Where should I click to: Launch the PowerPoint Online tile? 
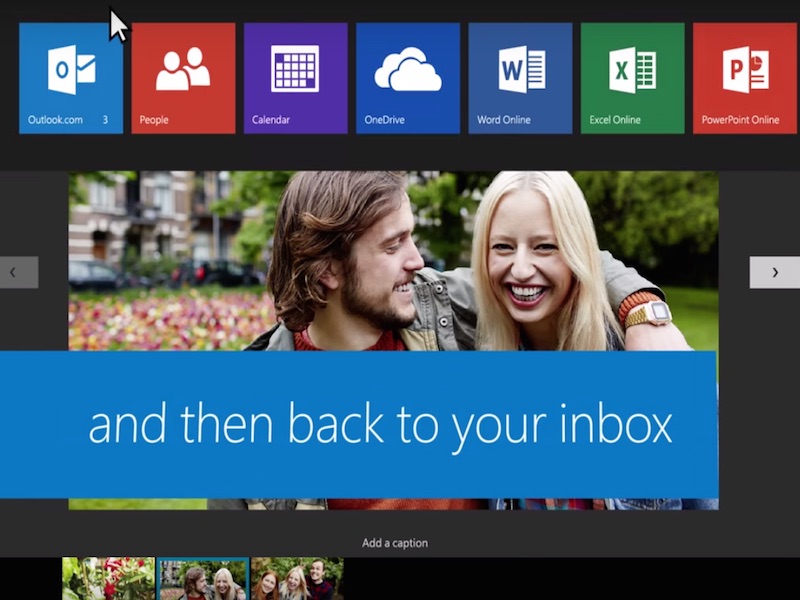[745, 78]
